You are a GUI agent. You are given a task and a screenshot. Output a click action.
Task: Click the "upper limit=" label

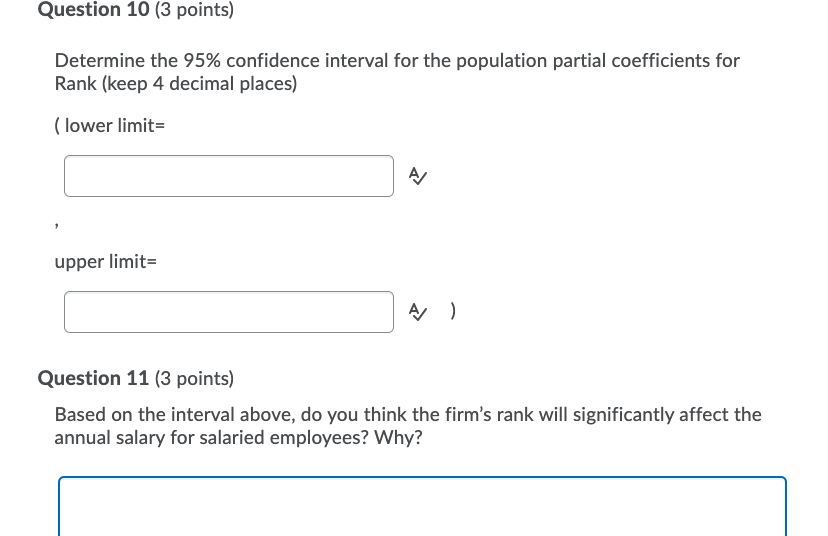[x=106, y=262]
